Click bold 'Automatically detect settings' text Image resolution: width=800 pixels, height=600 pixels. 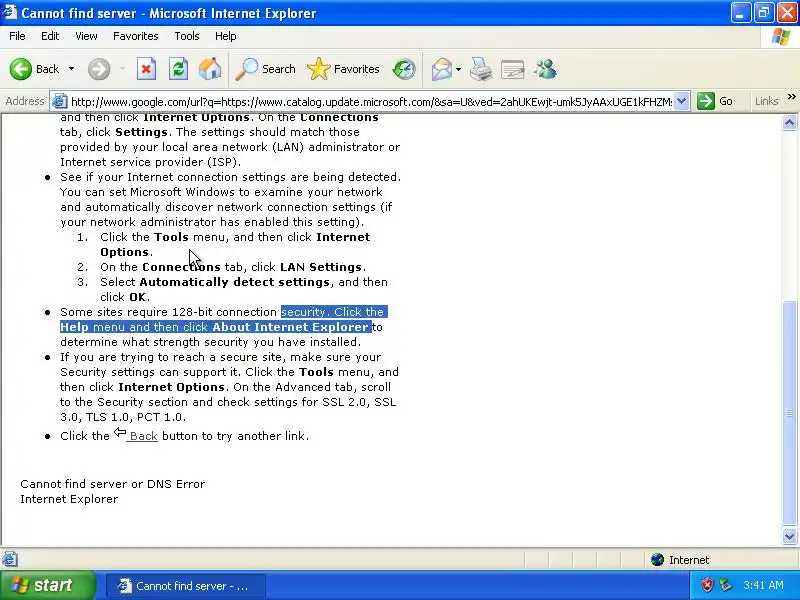tap(235, 282)
